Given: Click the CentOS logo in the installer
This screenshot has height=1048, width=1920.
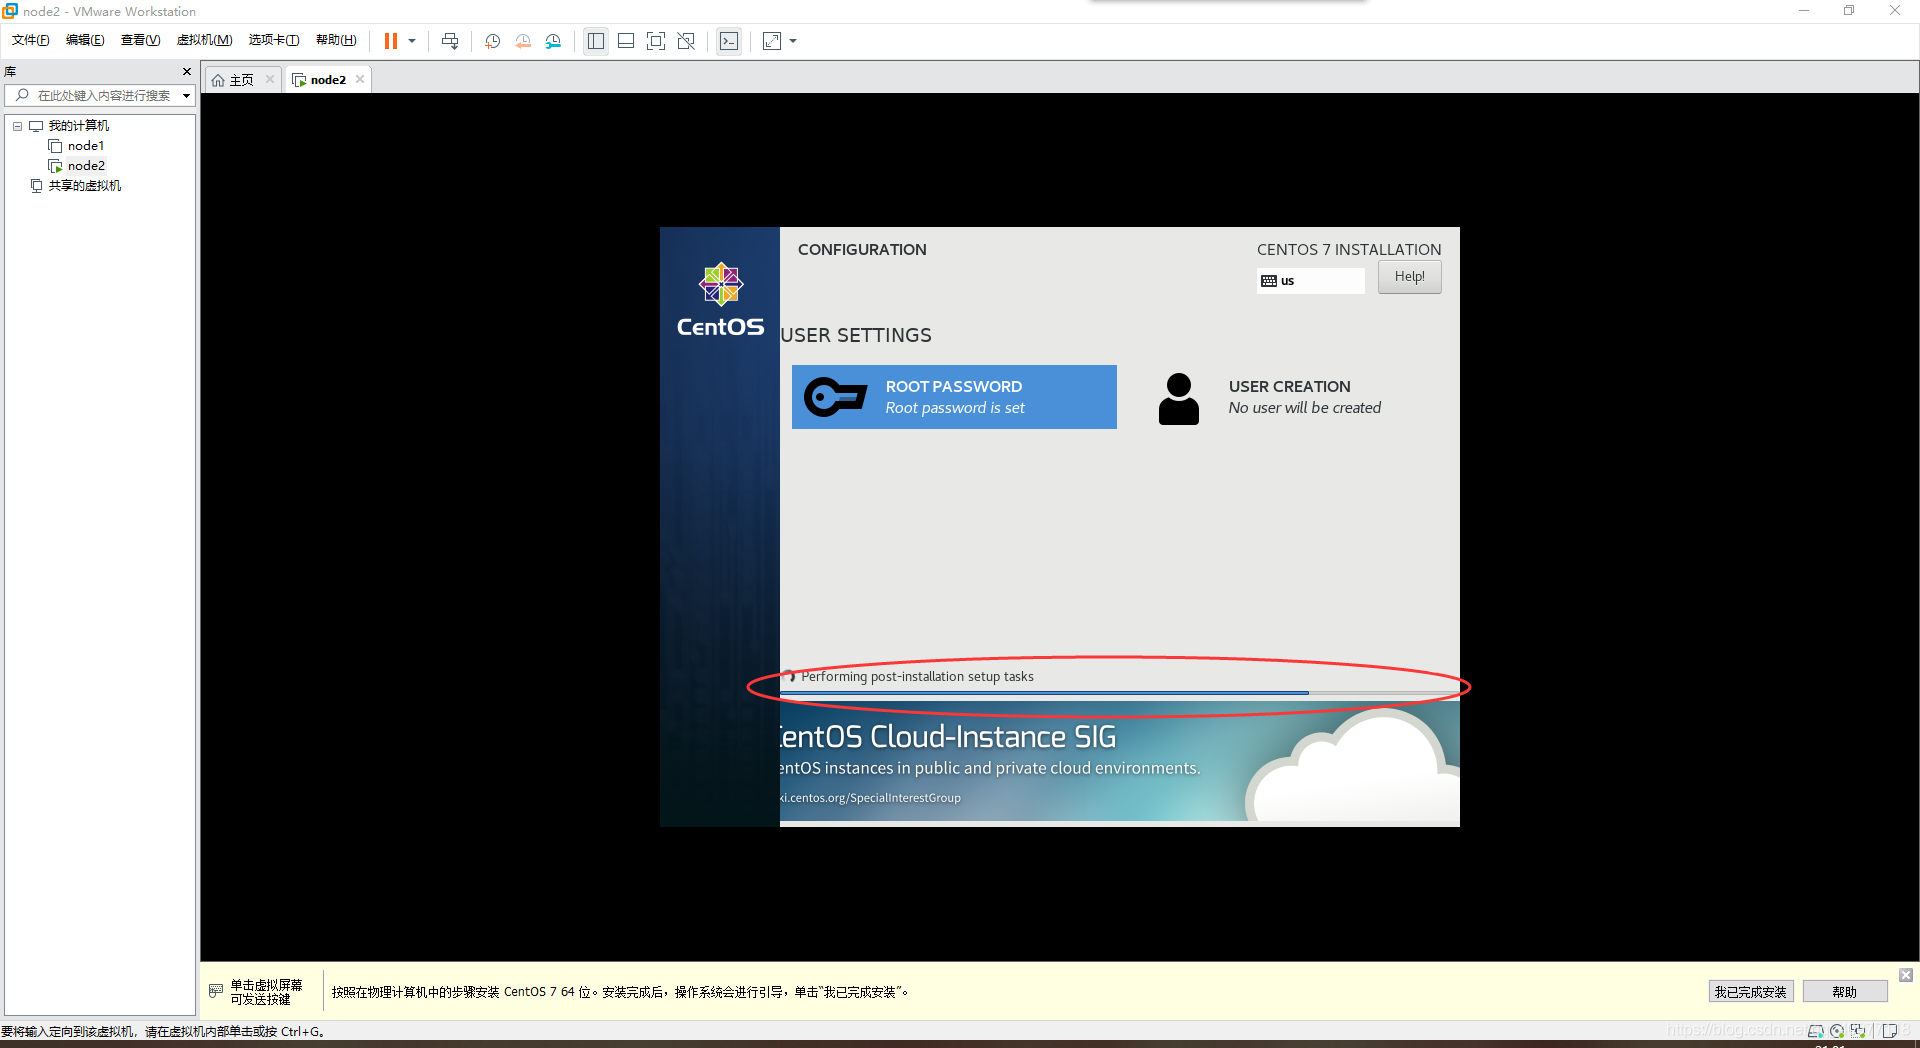Looking at the screenshot, I should click(720, 299).
